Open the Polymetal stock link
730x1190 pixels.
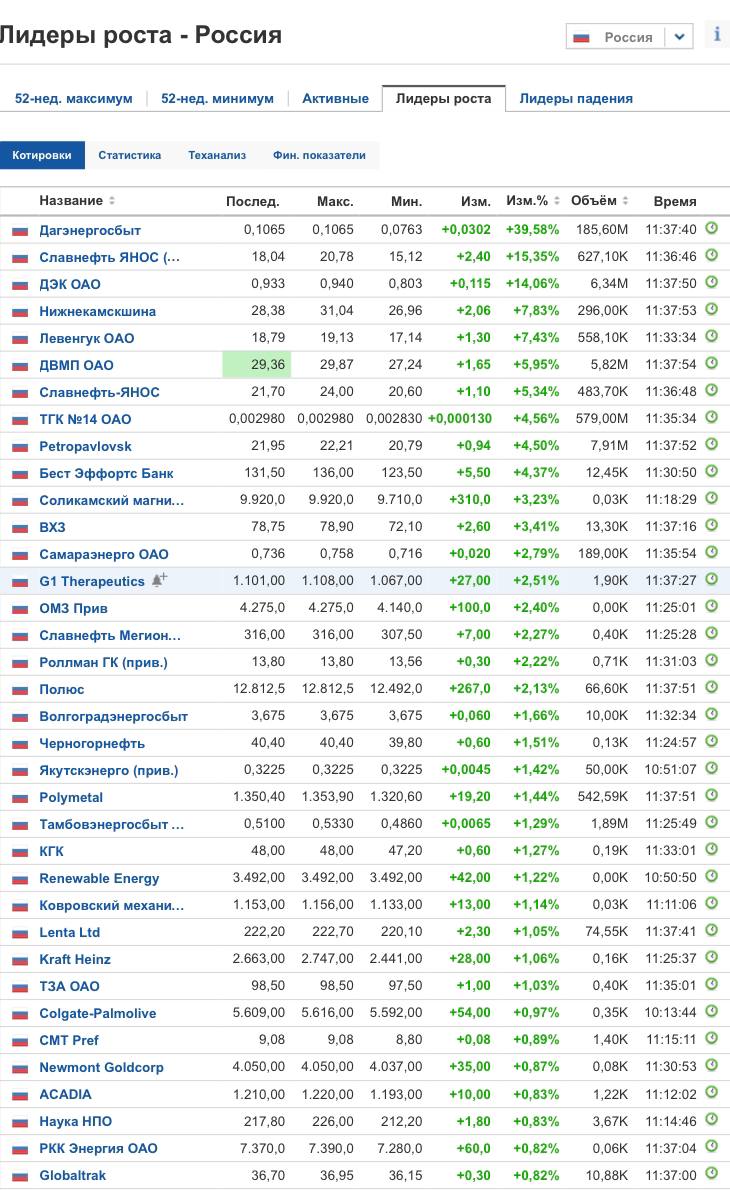pos(71,797)
